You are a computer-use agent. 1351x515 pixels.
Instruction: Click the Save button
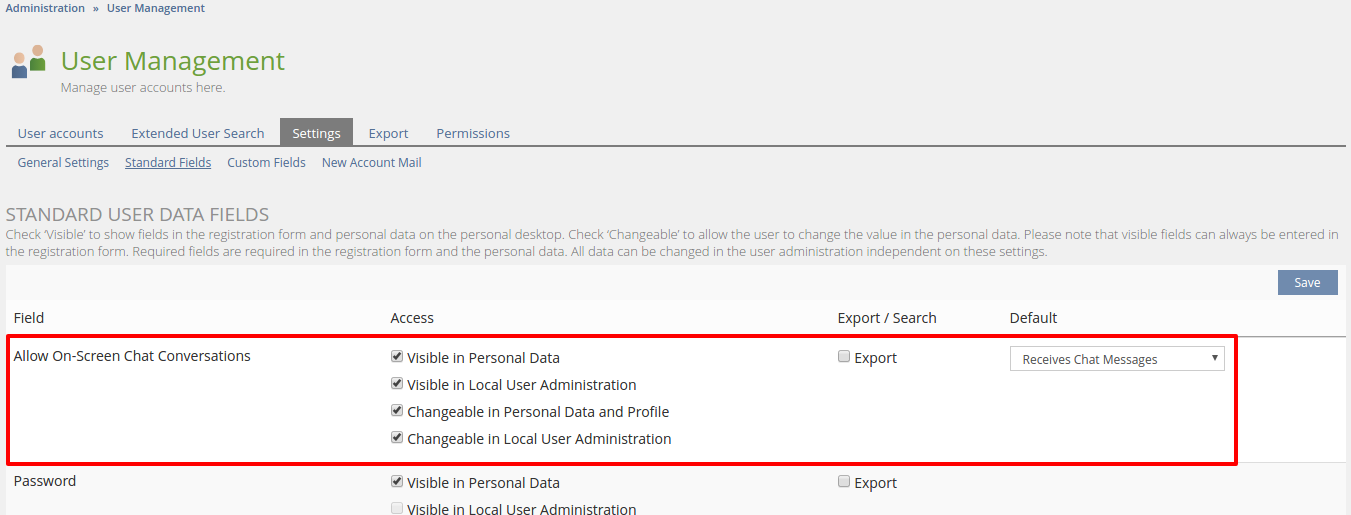[1307, 283]
